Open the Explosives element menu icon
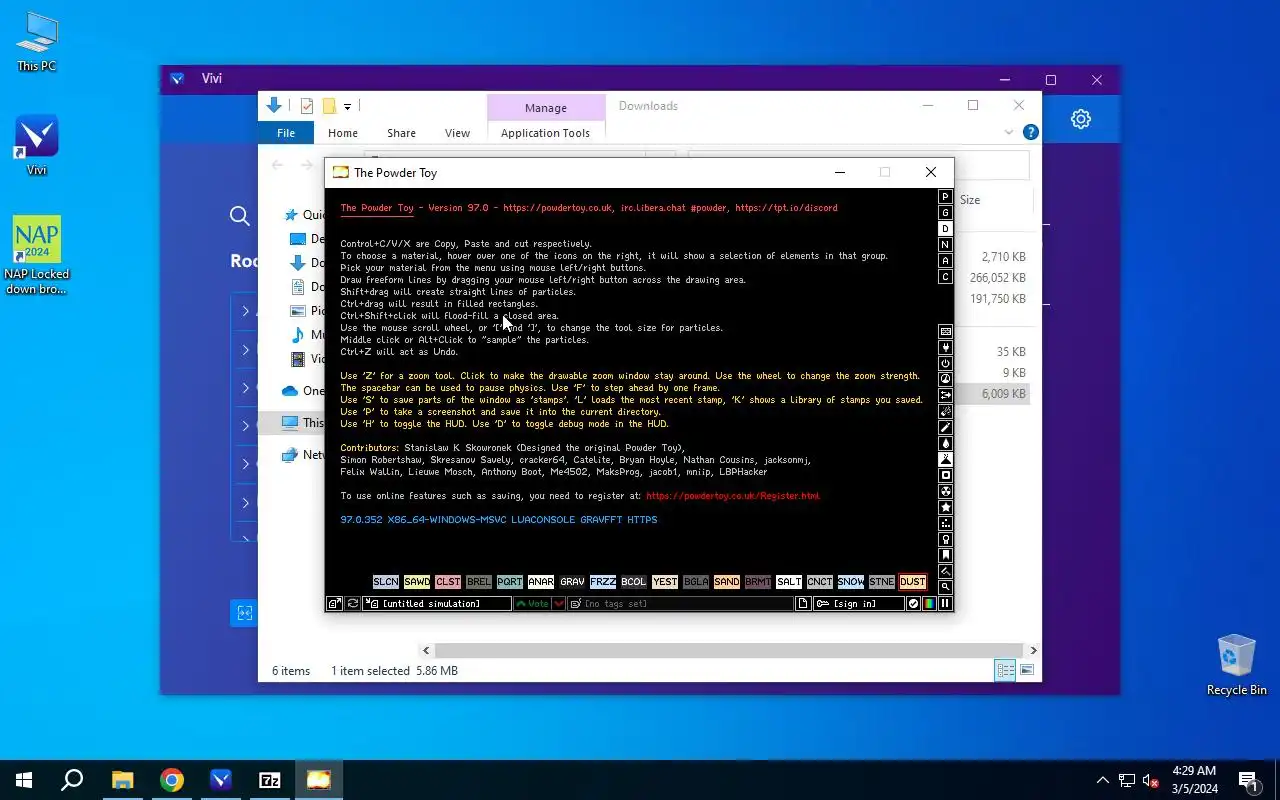 (945, 411)
